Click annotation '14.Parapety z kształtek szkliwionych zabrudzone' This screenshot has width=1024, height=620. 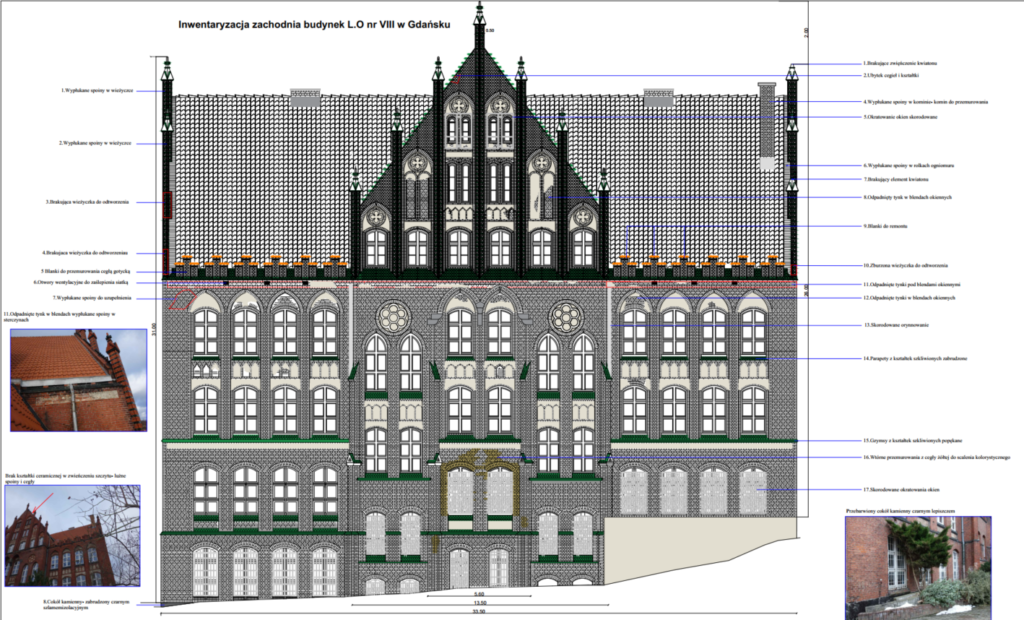(914, 358)
